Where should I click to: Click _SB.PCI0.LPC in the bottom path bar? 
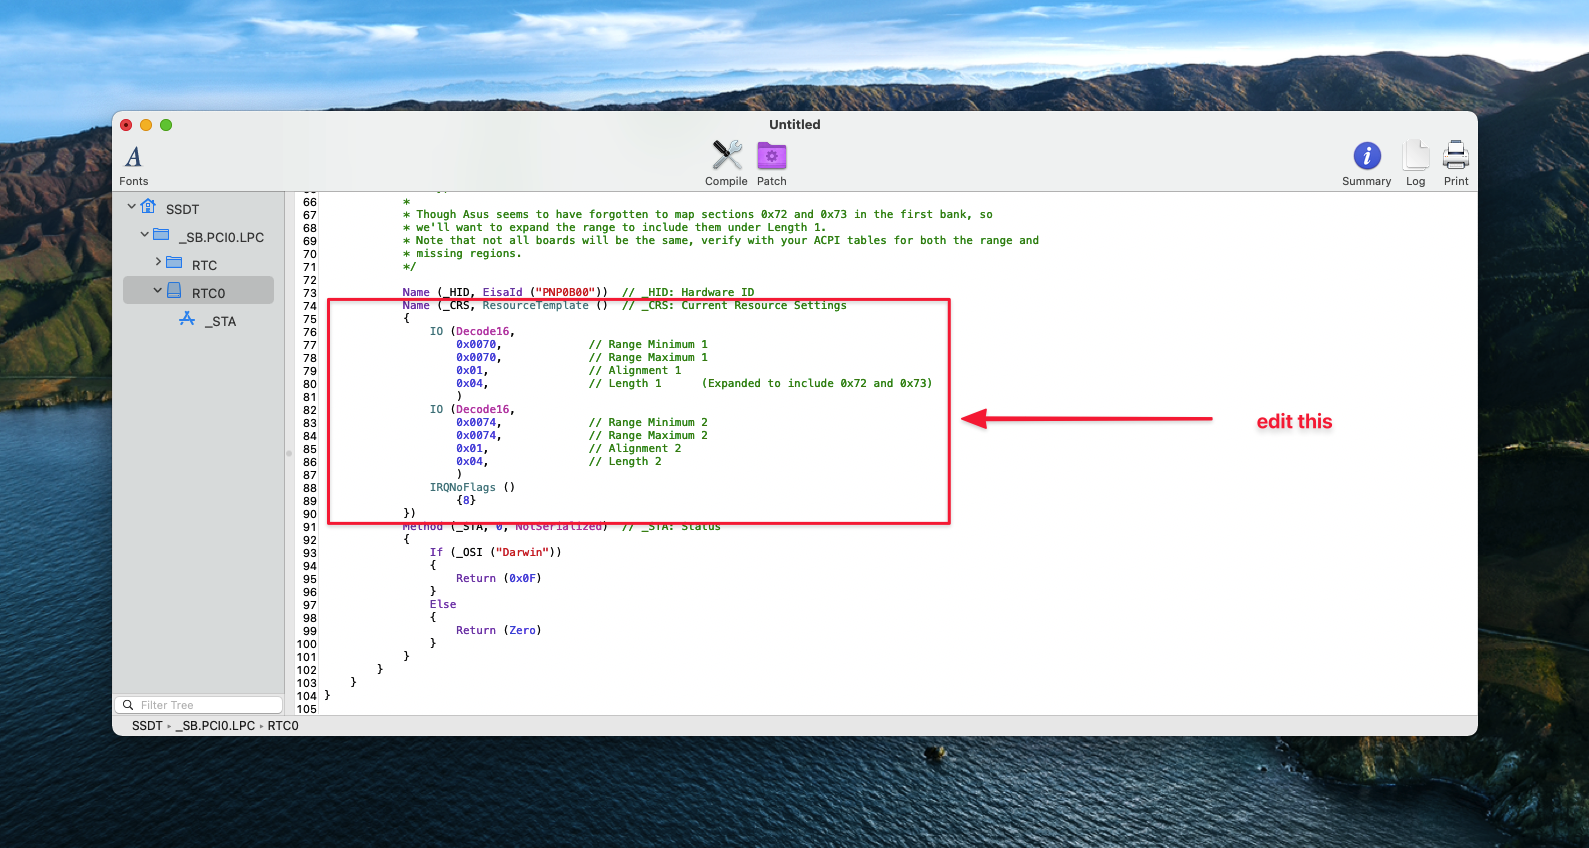coord(218,726)
